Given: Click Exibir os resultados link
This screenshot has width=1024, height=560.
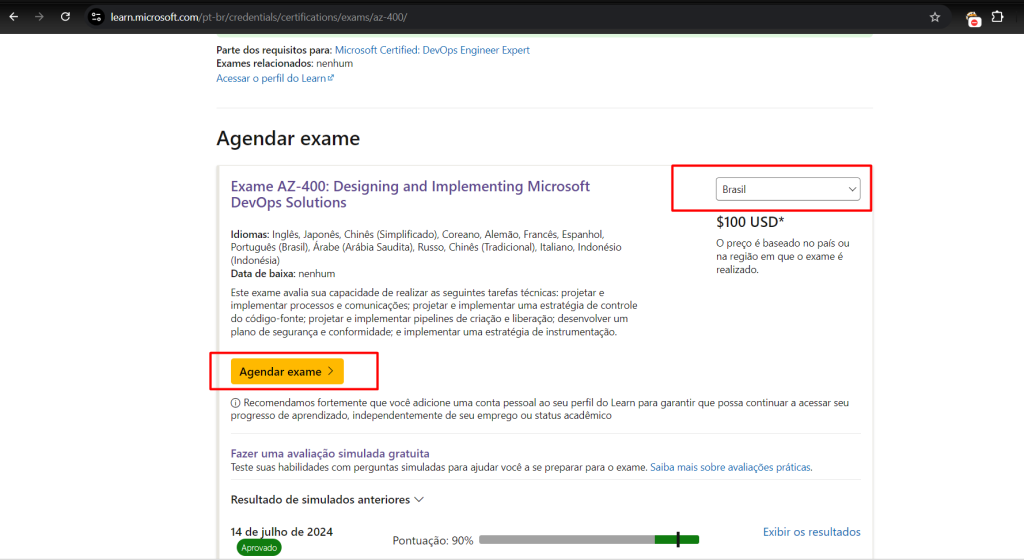Looking at the screenshot, I should (x=811, y=532).
